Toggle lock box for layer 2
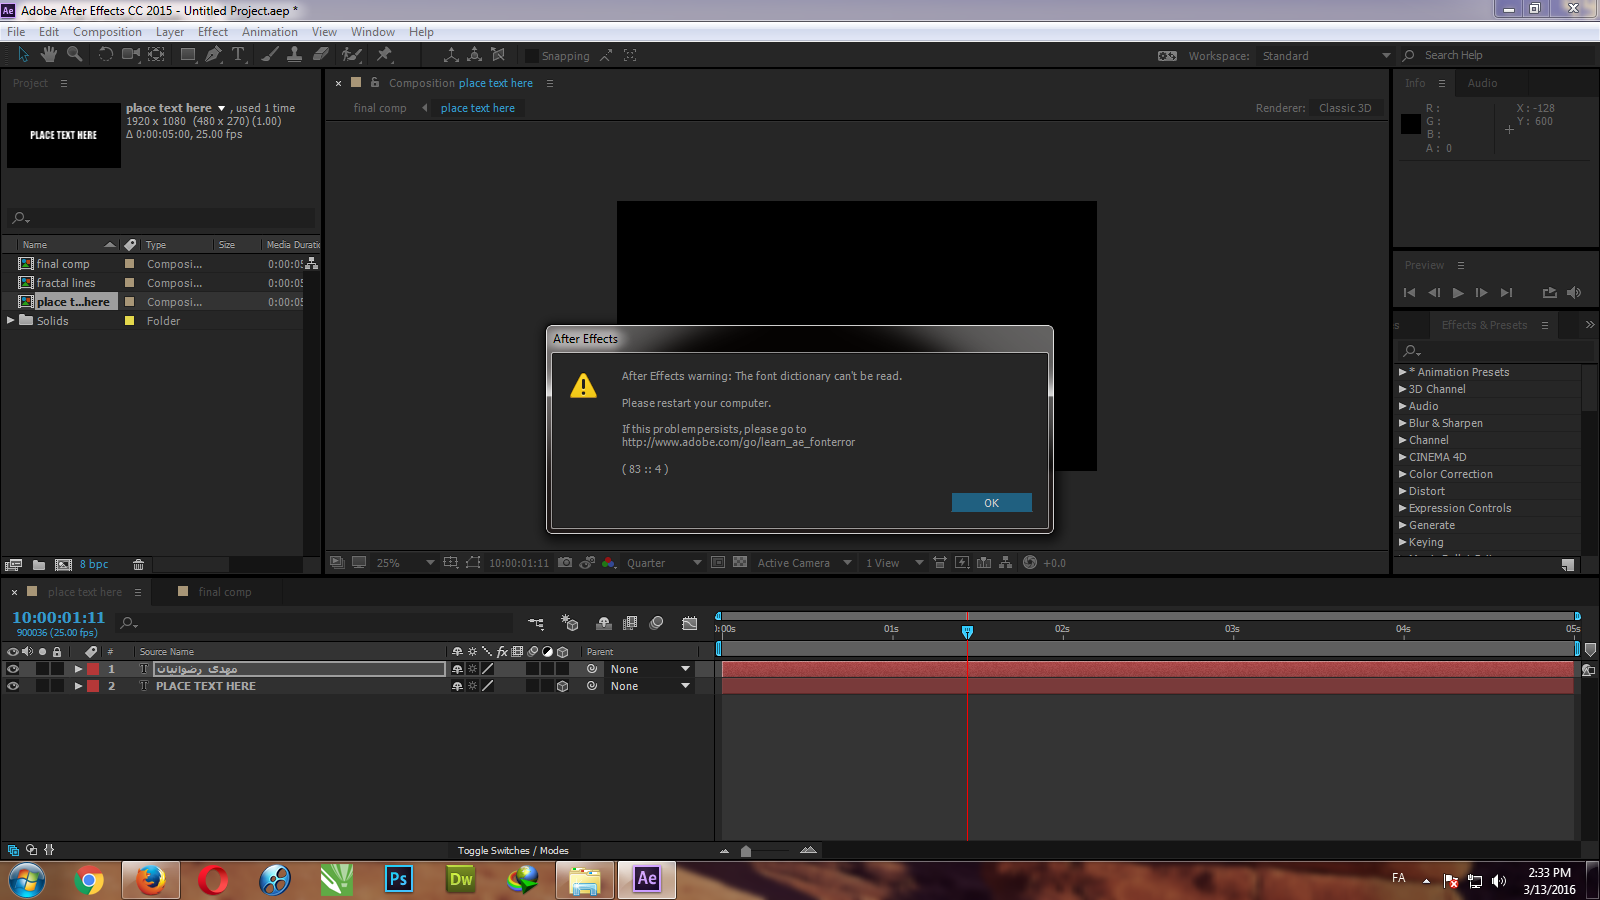1600x900 pixels. (57, 686)
